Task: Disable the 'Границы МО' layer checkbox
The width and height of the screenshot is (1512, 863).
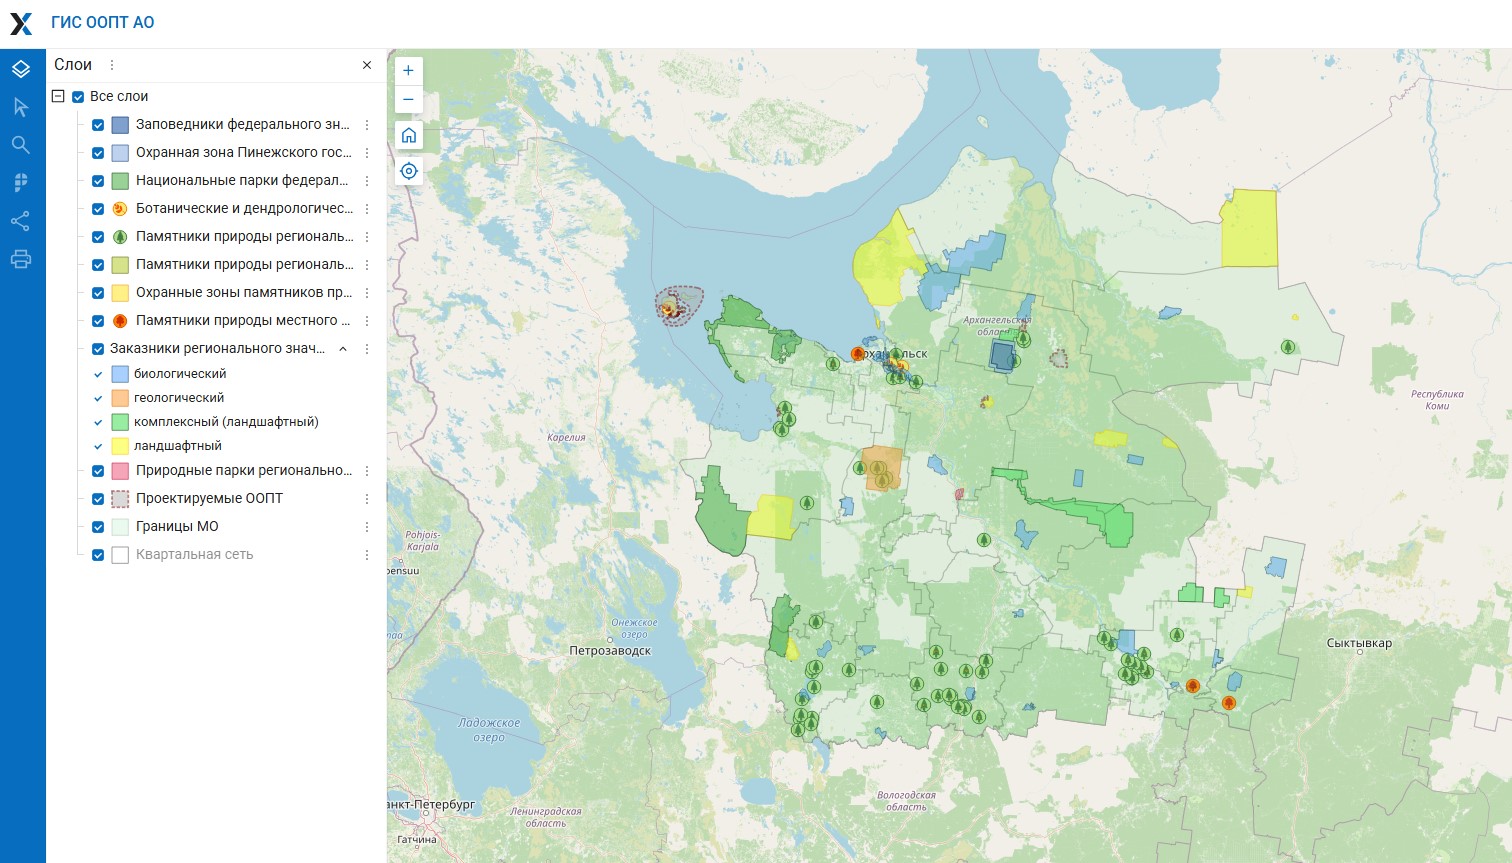Action: 98,527
